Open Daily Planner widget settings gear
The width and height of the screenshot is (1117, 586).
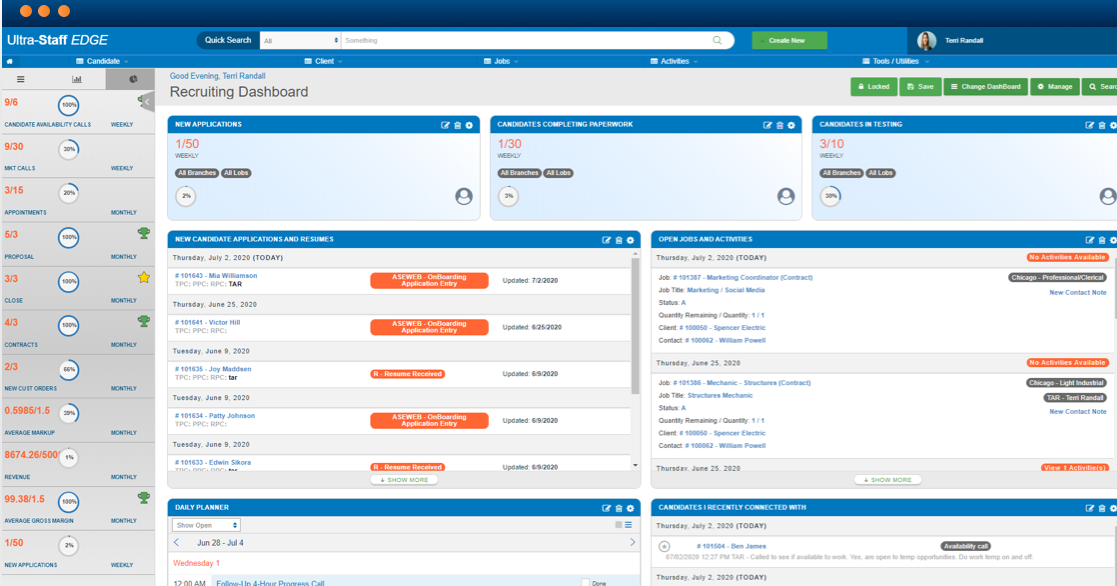630,508
